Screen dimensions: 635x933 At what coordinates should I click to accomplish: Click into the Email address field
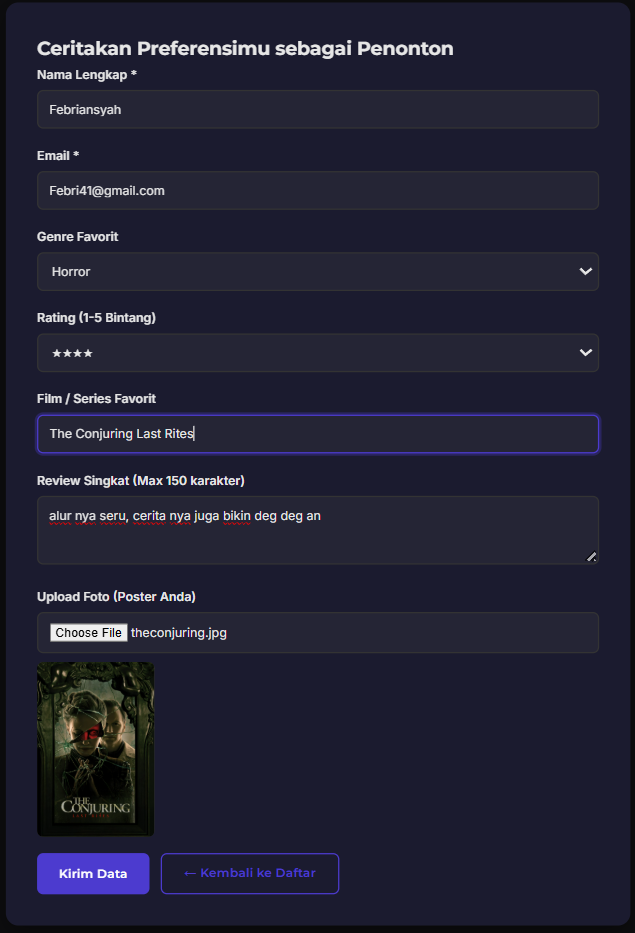(317, 190)
